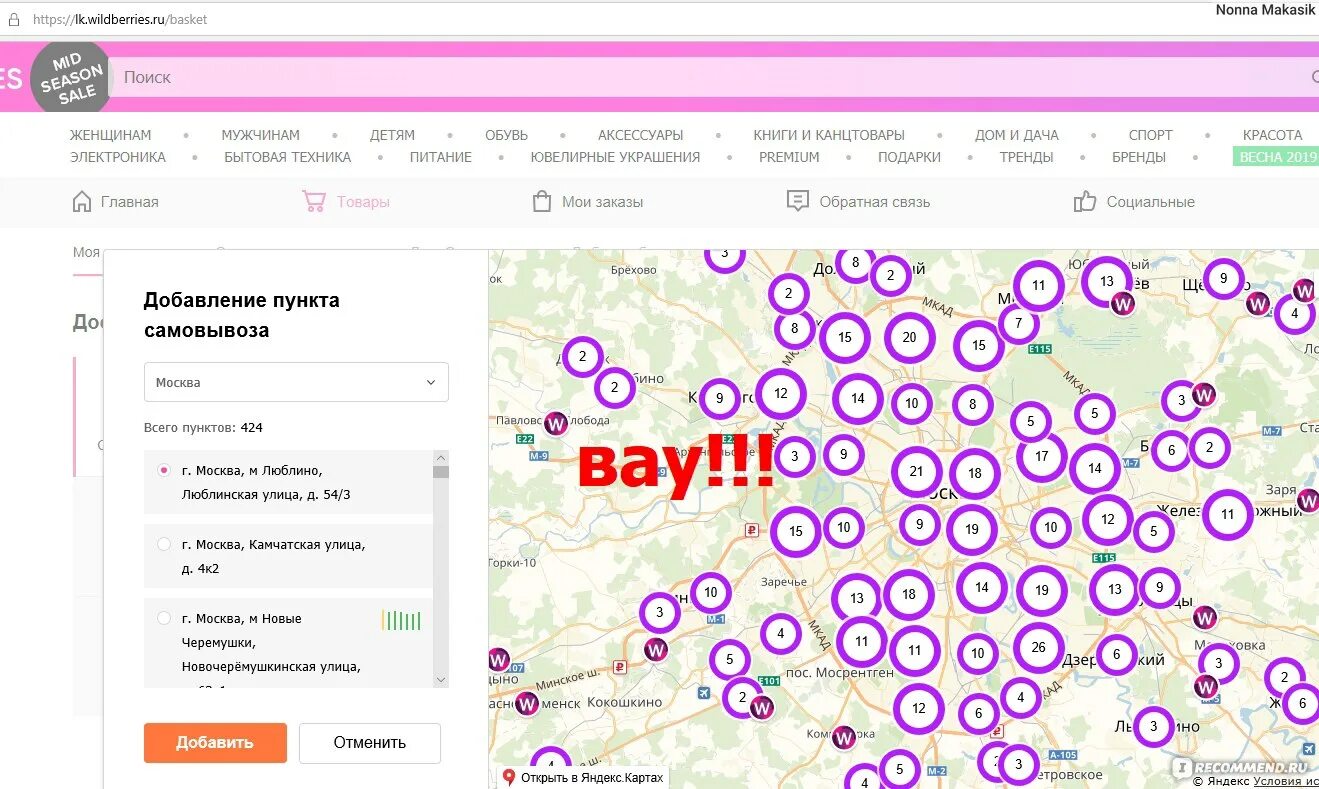Viewport: 1319px width, 789px height.
Task: Open the КРАСОТА category menu
Action: click(1272, 135)
